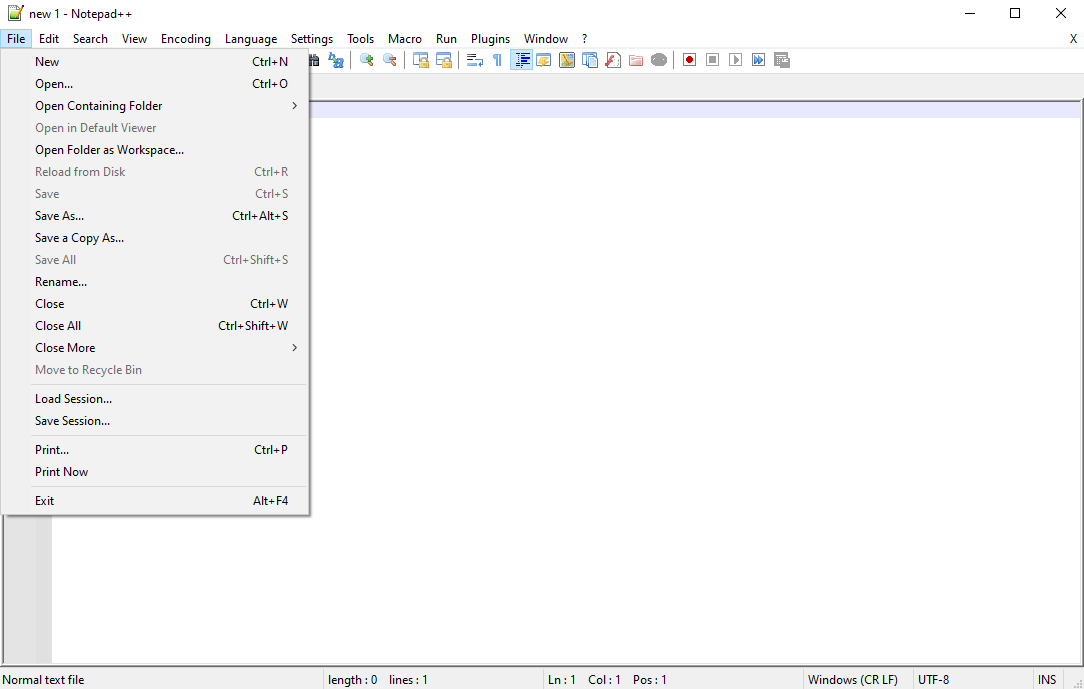Image resolution: width=1084 pixels, height=689 pixels.
Task: Toggle synchronize vertical scrolling icon
Action: pos(420,60)
